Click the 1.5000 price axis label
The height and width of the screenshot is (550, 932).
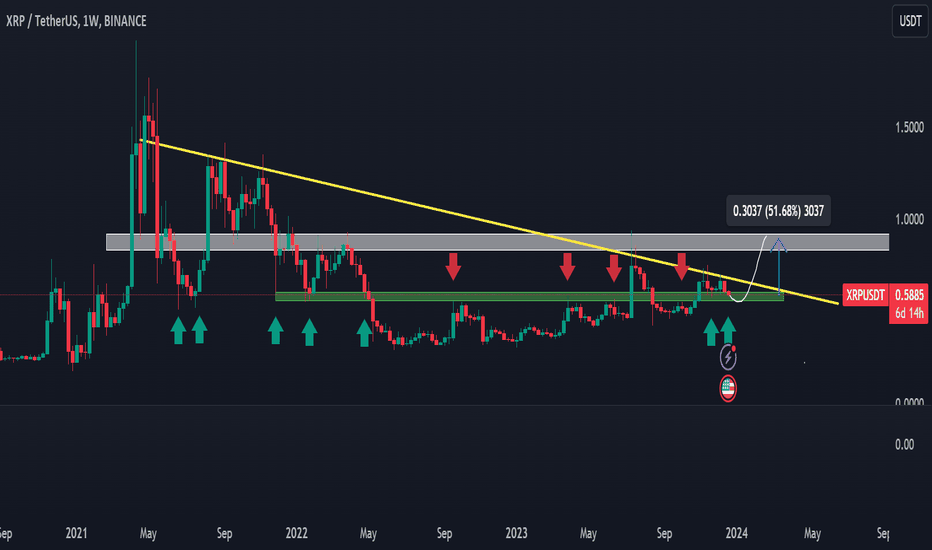click(909, 127)
